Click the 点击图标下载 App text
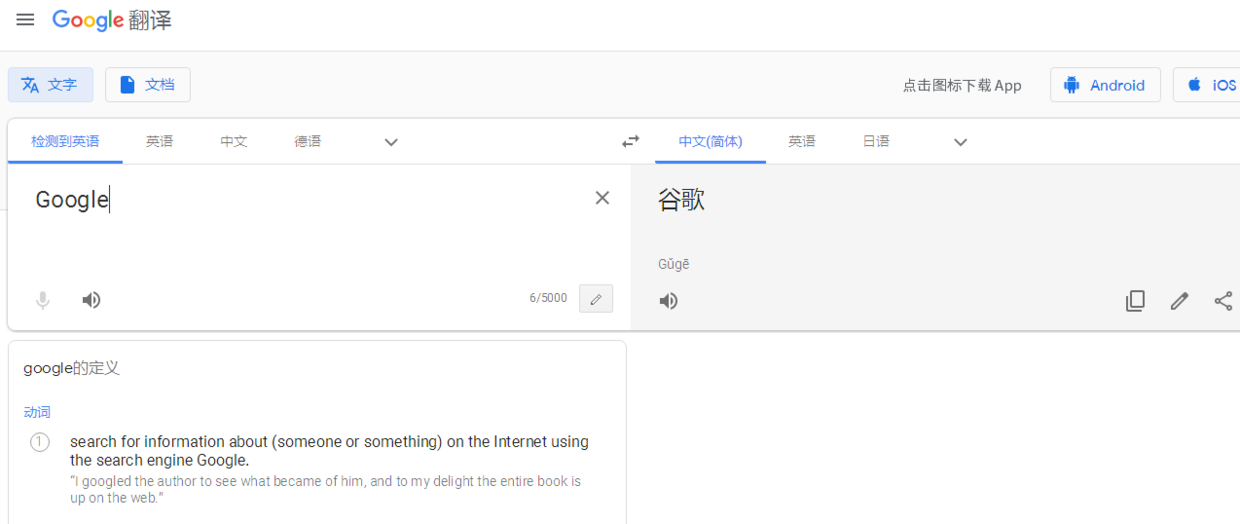The width and height of the screenshot is (1240, 524). point(962,85)
